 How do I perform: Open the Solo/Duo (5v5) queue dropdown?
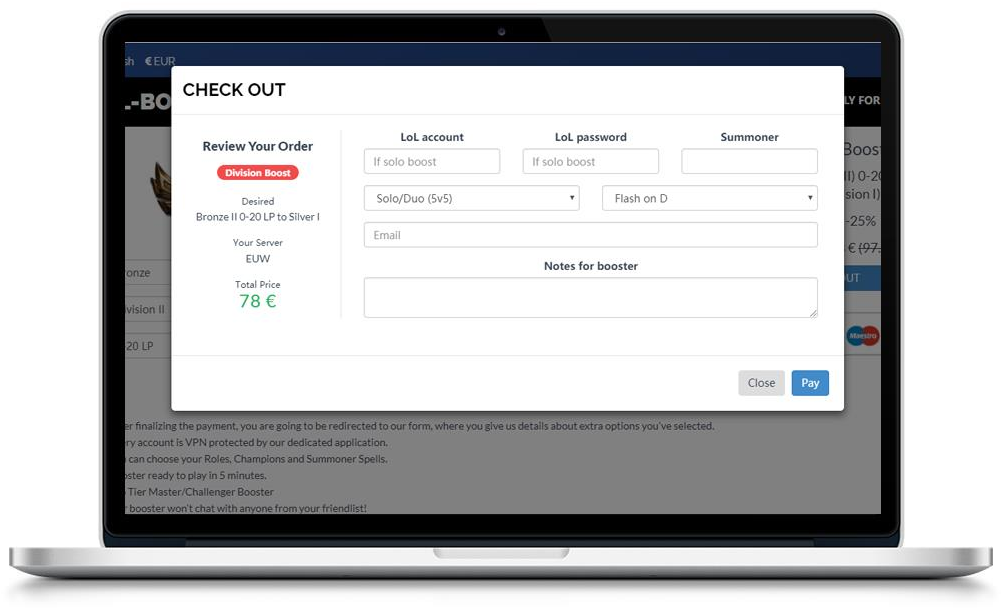tap(471, 198)
